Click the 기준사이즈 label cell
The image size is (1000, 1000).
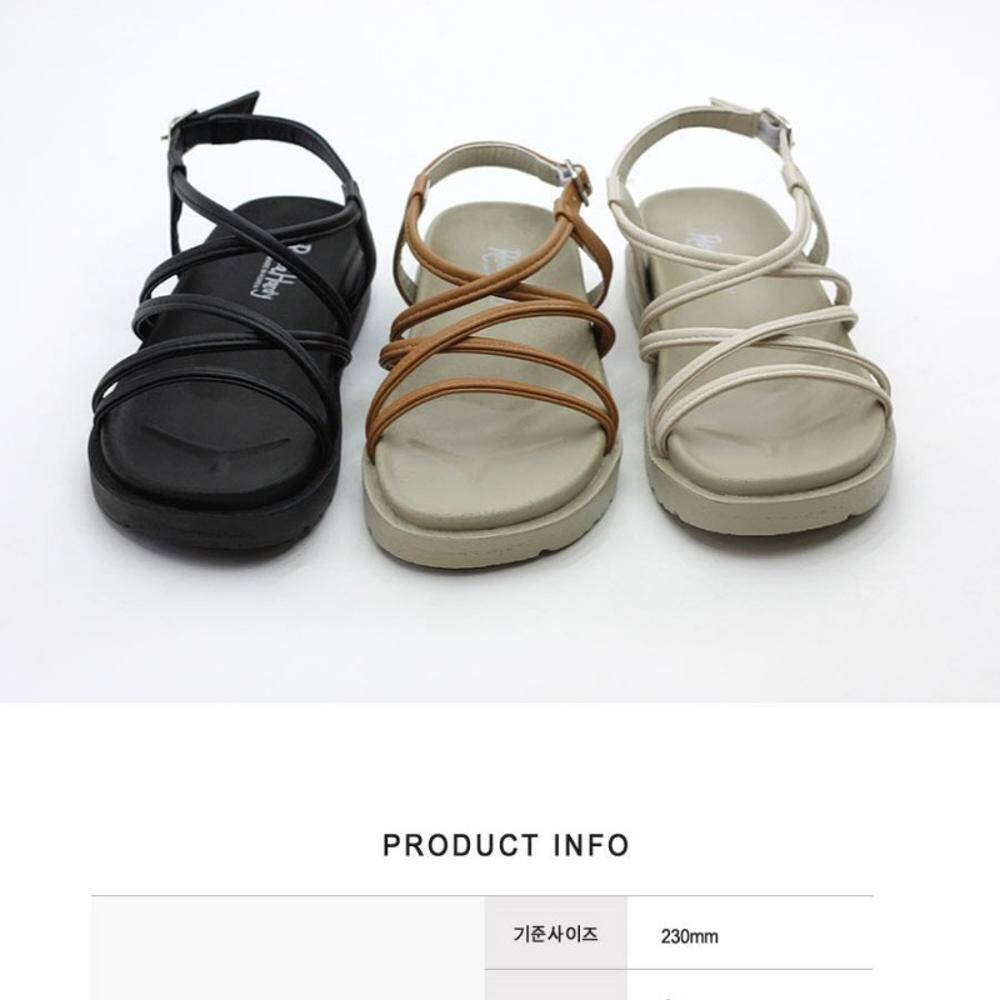tap(555, 935)
